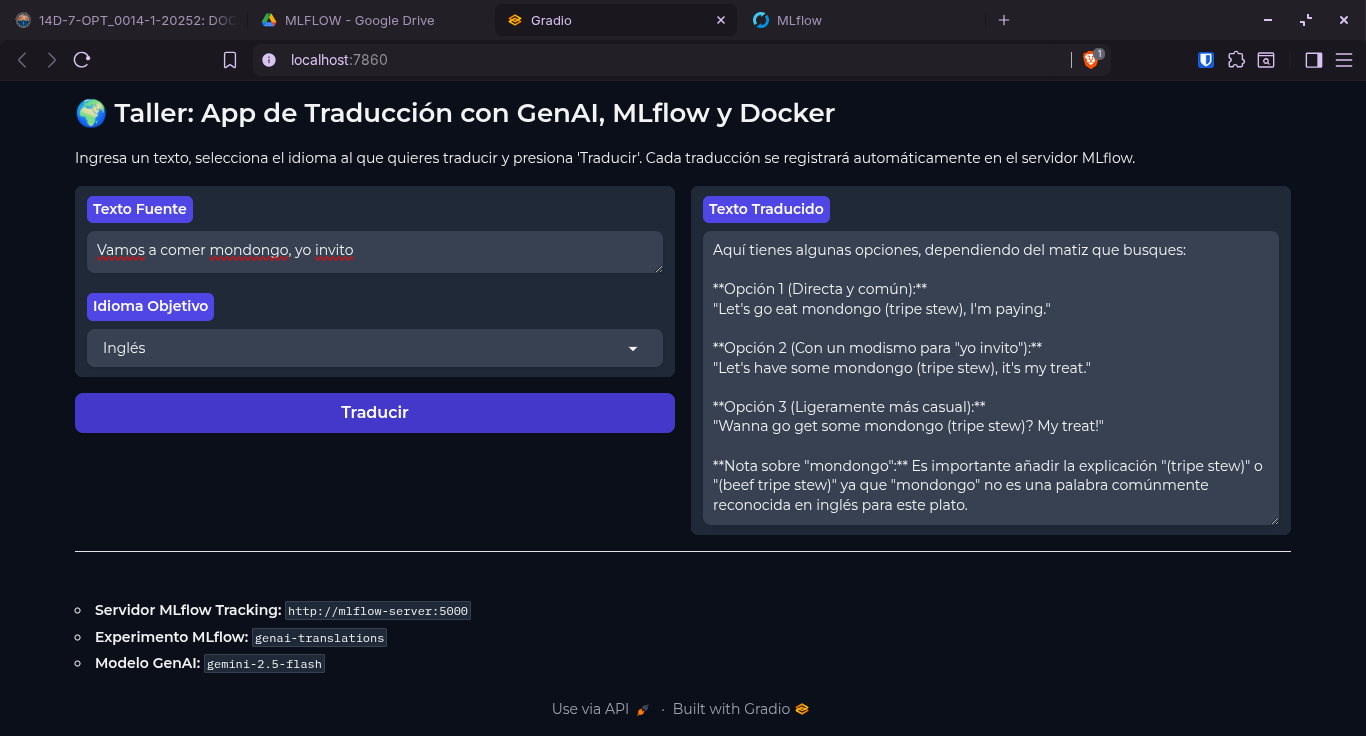
Task: Click the Texto Traducido output box
Action: click(x=991, y=378)
